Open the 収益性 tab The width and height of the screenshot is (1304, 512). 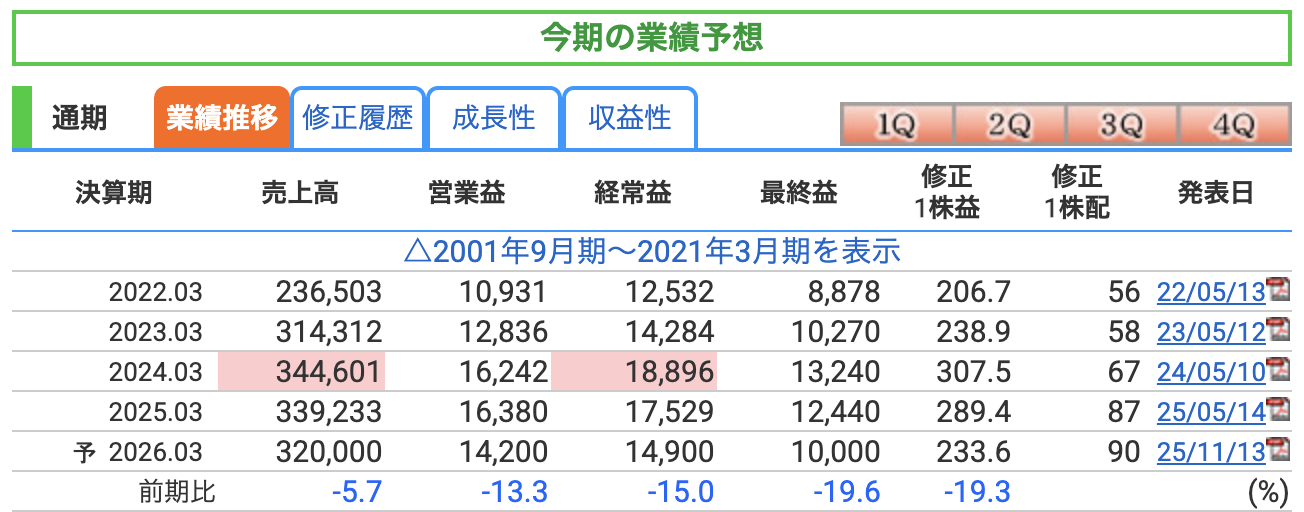pos(630,118)
